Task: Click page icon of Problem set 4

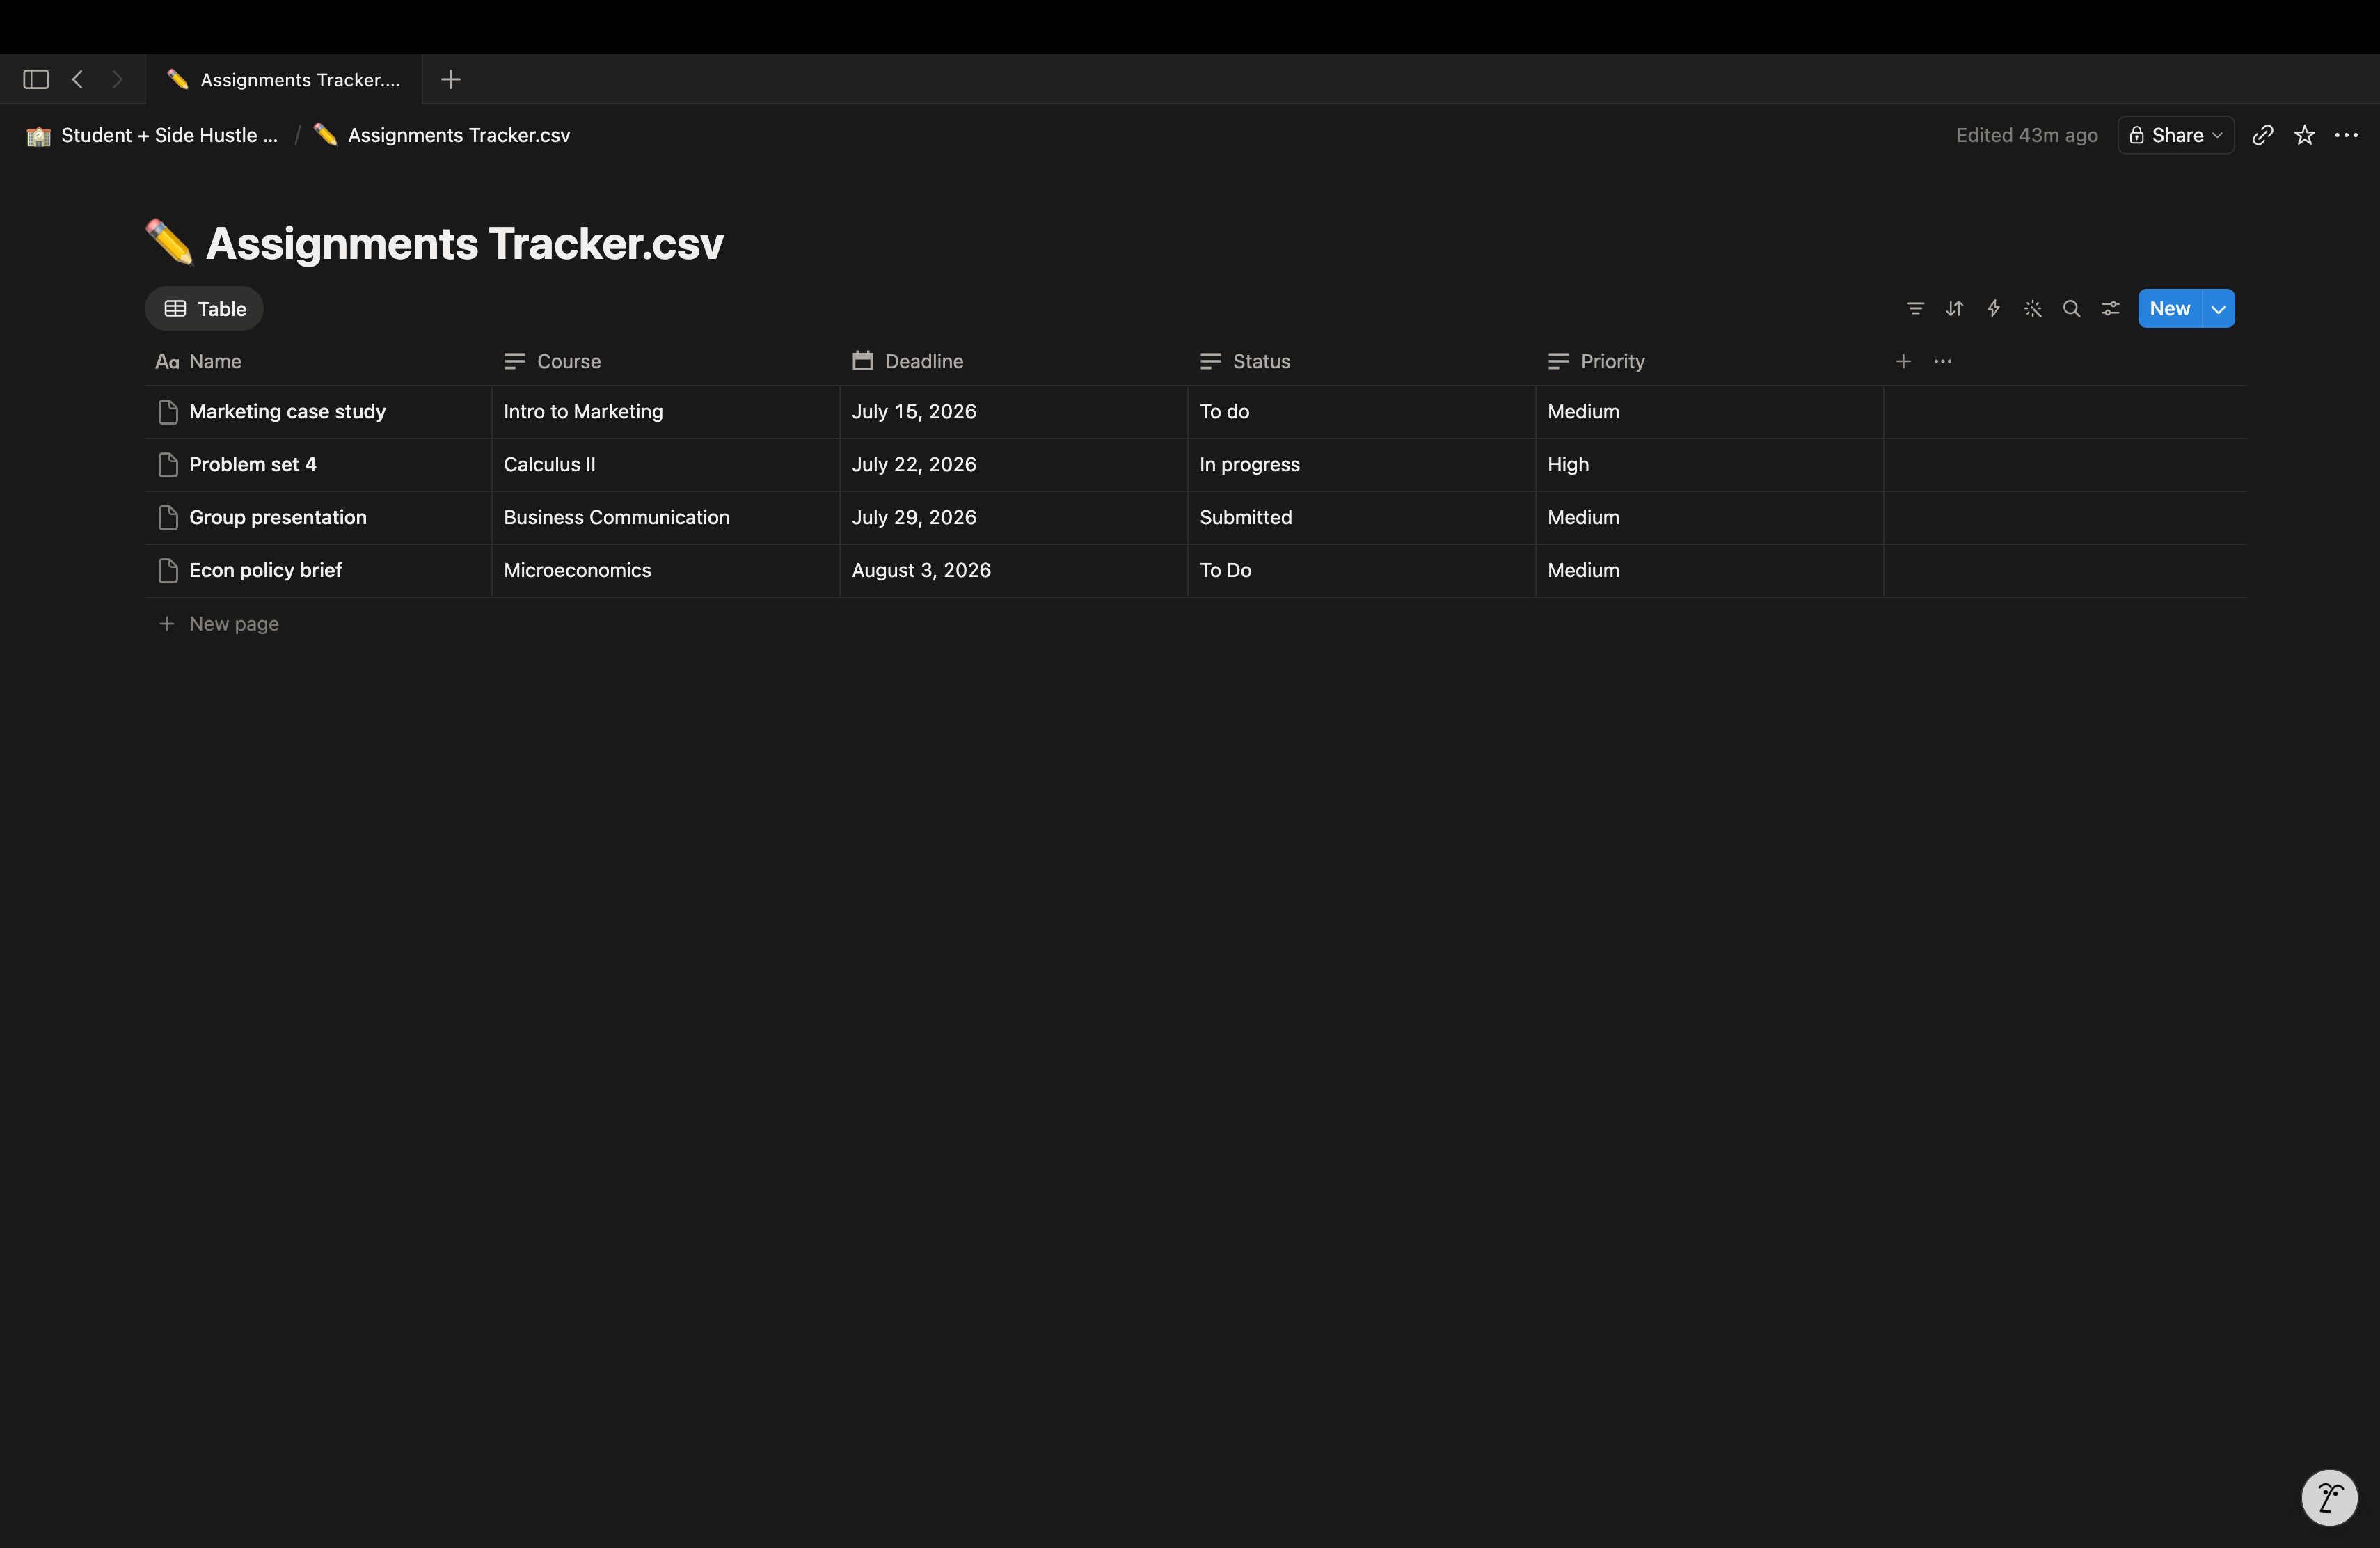Action: pos(168,465)
